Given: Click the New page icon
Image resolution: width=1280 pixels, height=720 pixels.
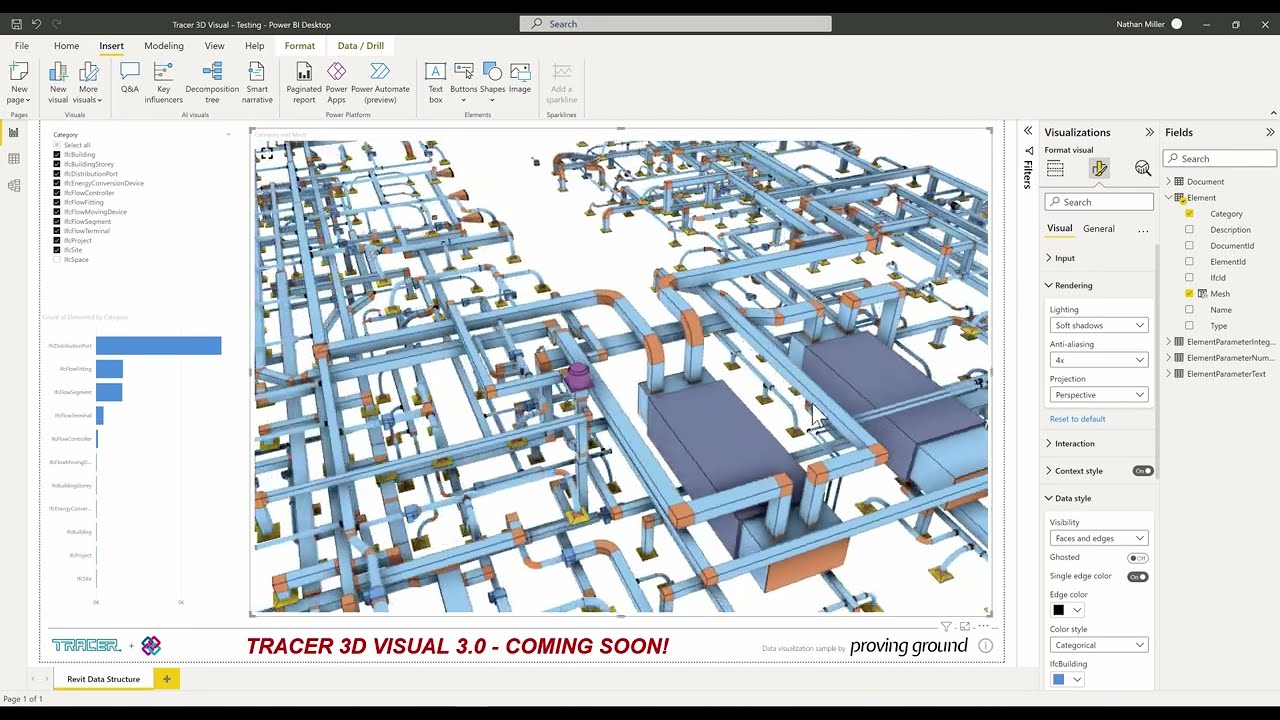Looking at the screenshot, I should [x=19, y=82].
